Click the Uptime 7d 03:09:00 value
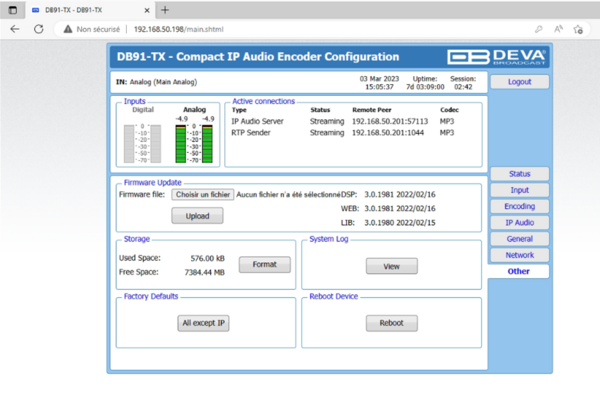The image size is (600, 406). (x=425, y=87)
